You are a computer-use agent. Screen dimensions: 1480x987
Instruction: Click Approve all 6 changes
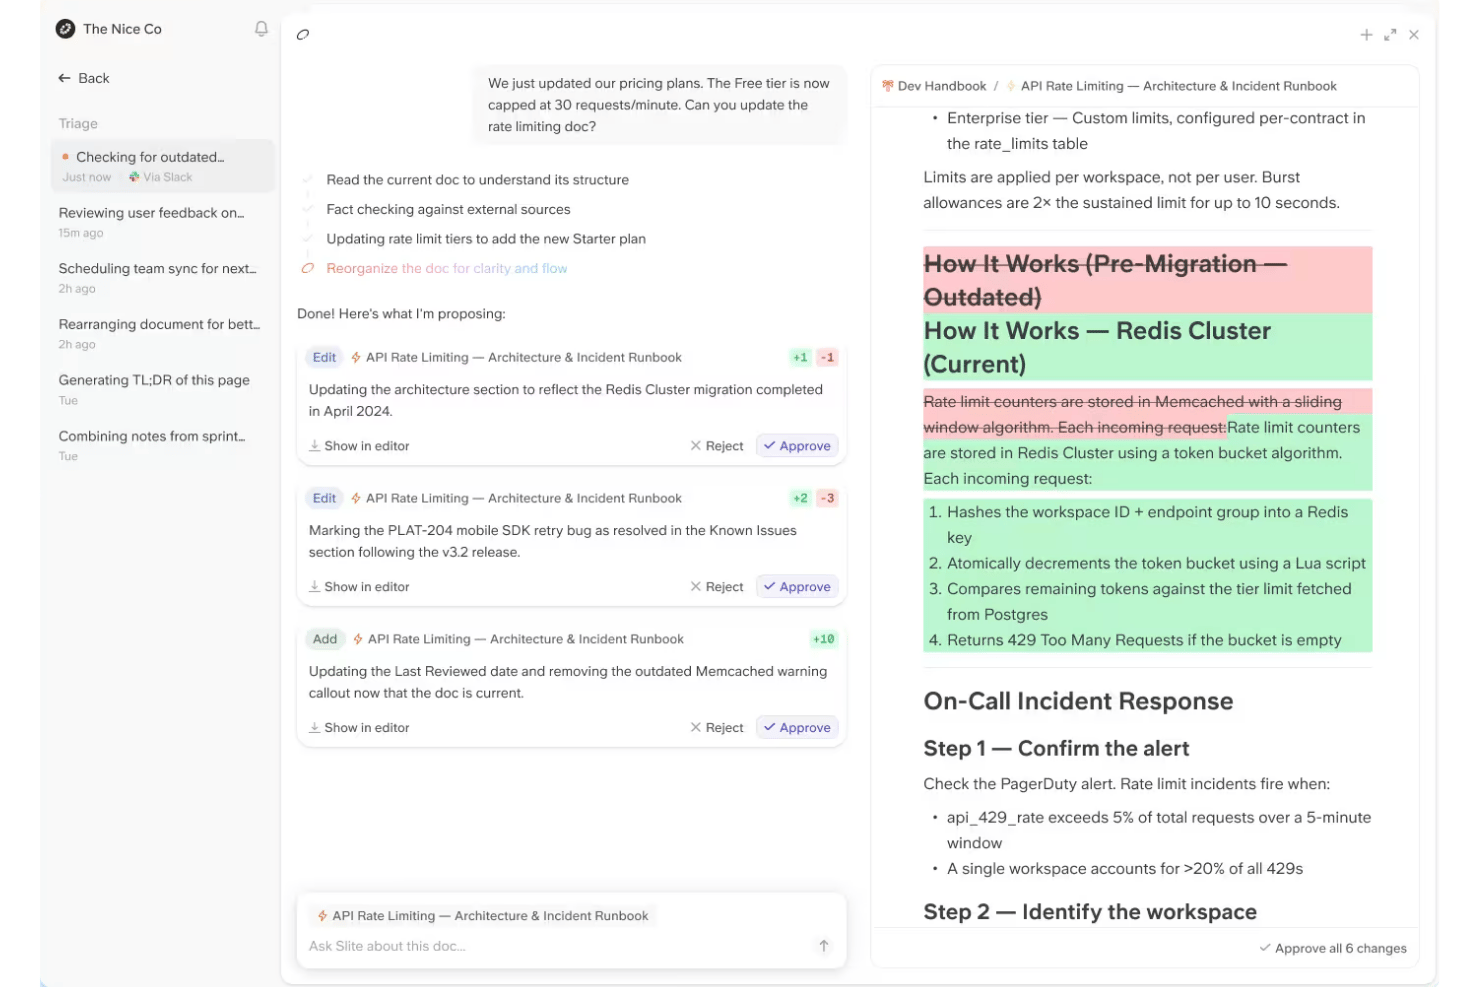pos(1333,948)
